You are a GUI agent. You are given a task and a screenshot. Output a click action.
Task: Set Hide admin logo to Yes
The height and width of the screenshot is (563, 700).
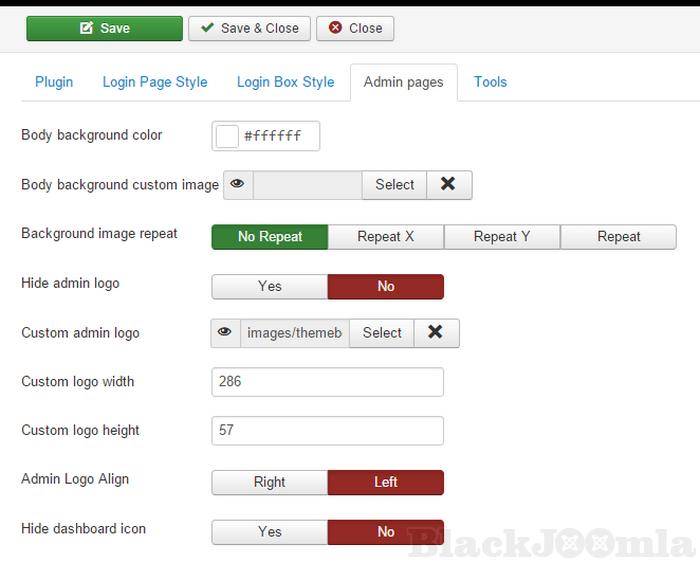[x=270, y=286]
